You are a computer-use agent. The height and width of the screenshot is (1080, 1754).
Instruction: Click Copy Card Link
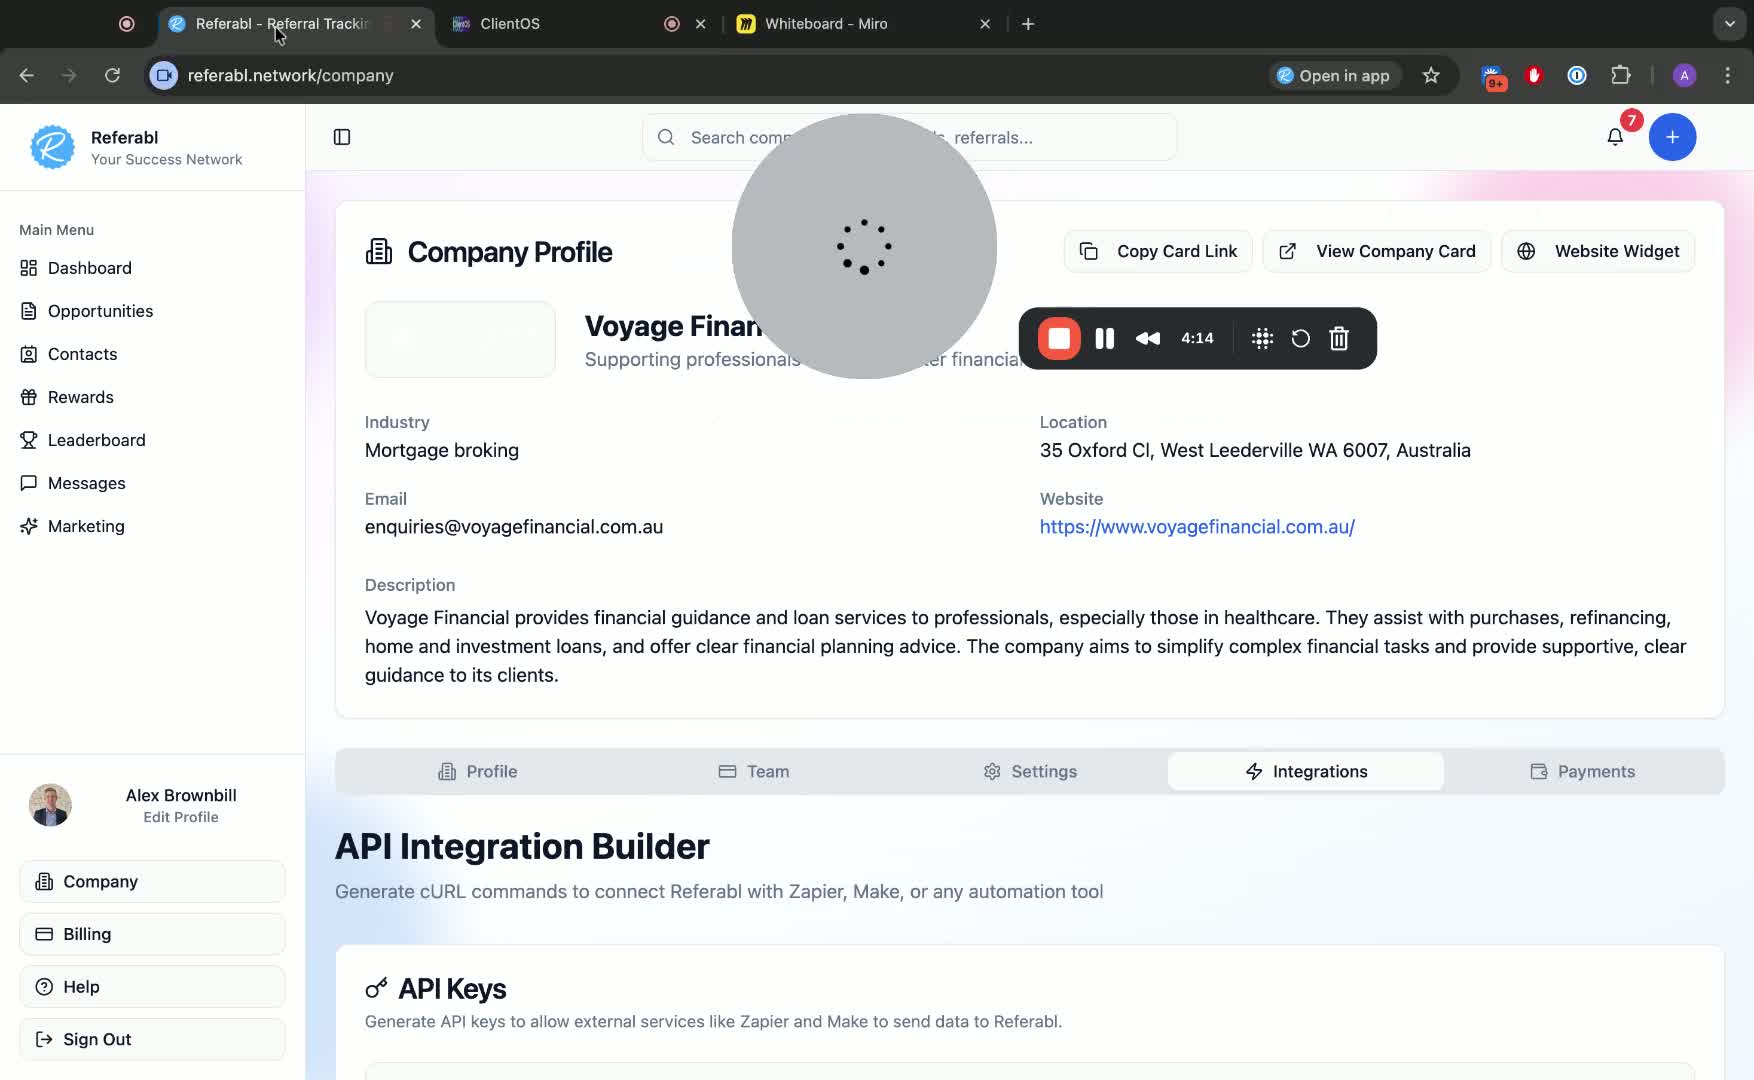pos(1158,251)
